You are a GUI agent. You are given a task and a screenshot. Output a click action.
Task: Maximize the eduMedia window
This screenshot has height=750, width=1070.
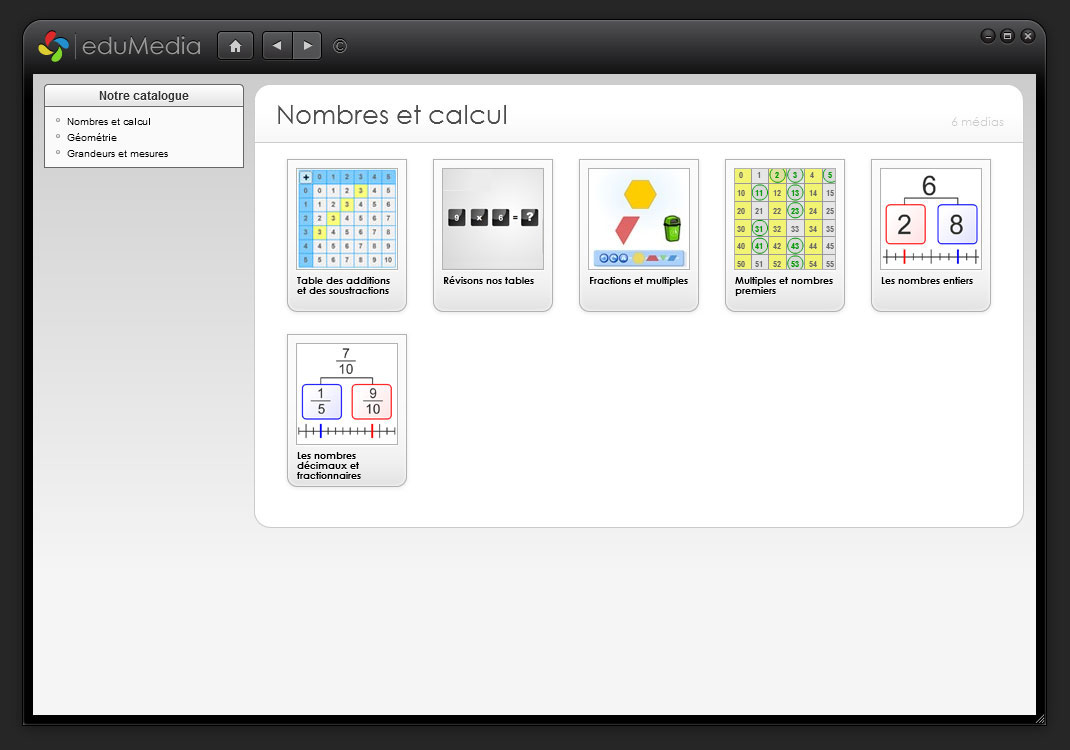coord(1007,36)
